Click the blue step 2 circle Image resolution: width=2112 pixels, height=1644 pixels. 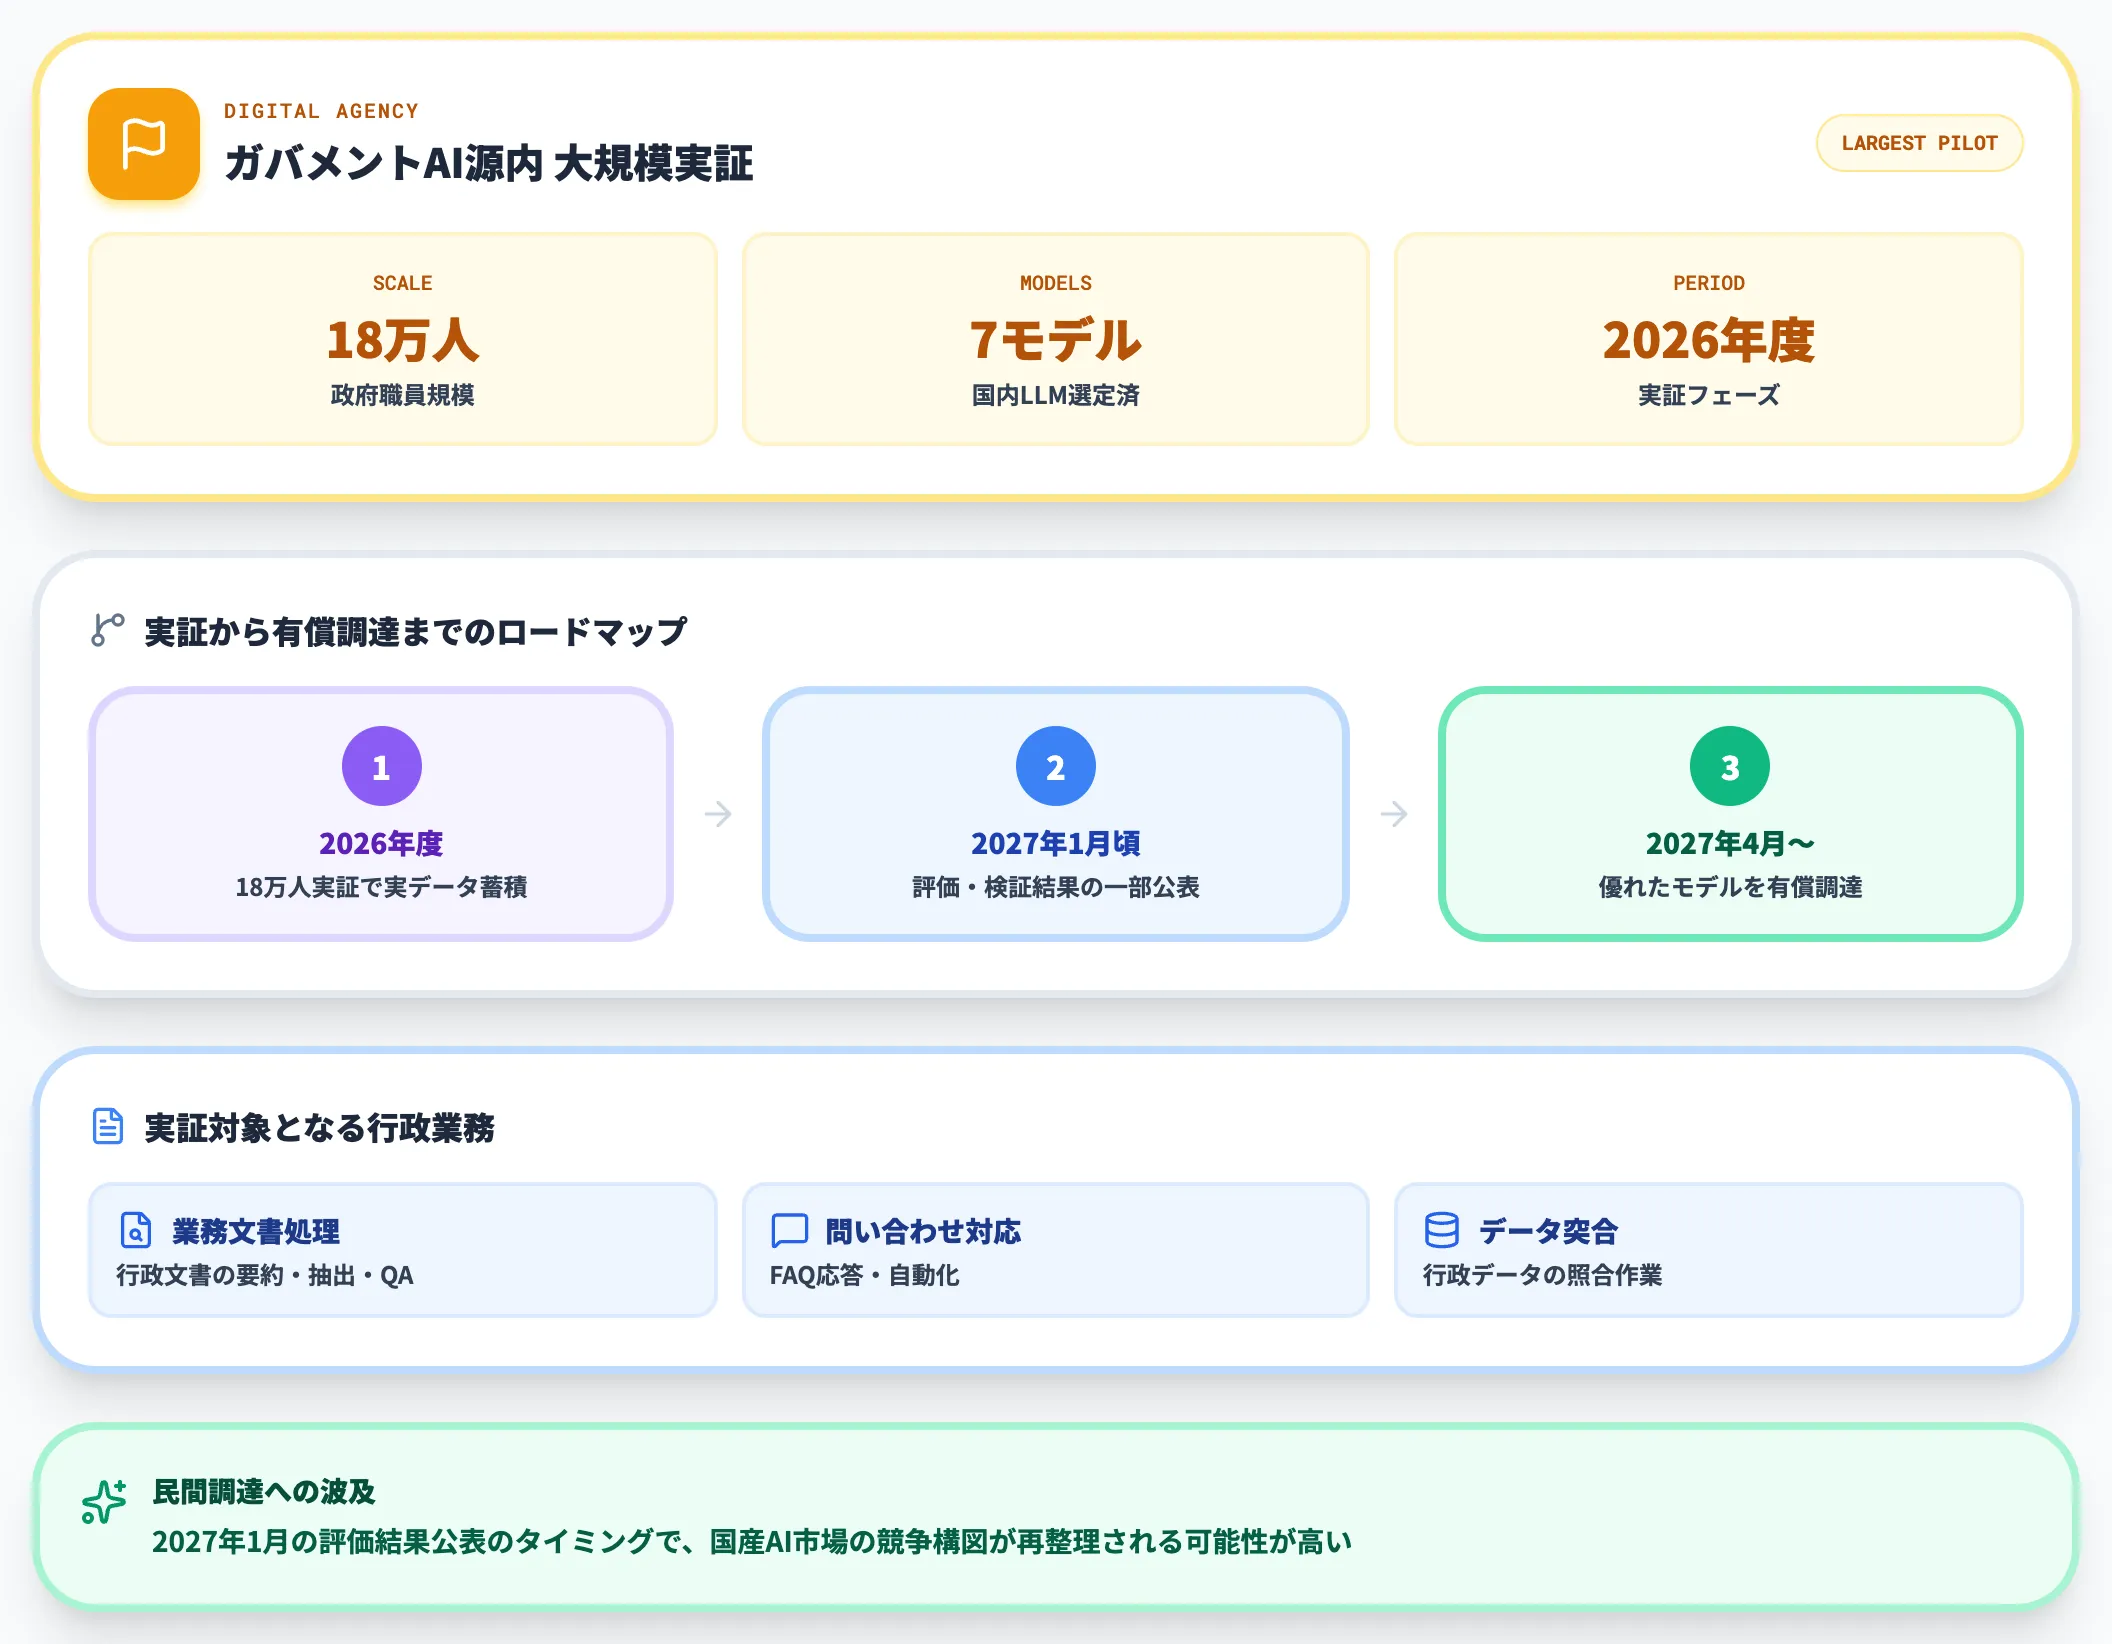1055,766
